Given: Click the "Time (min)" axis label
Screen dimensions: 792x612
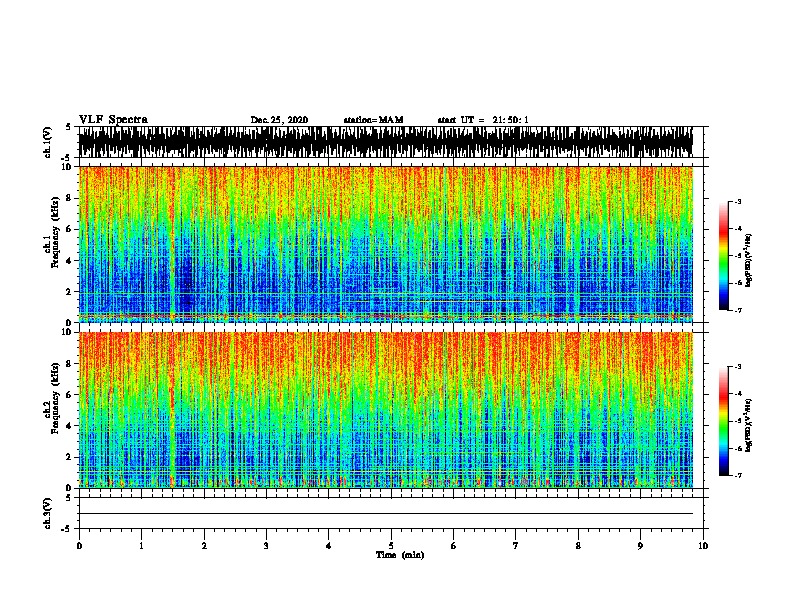Looking at the screenshot, I should (400, 555).
